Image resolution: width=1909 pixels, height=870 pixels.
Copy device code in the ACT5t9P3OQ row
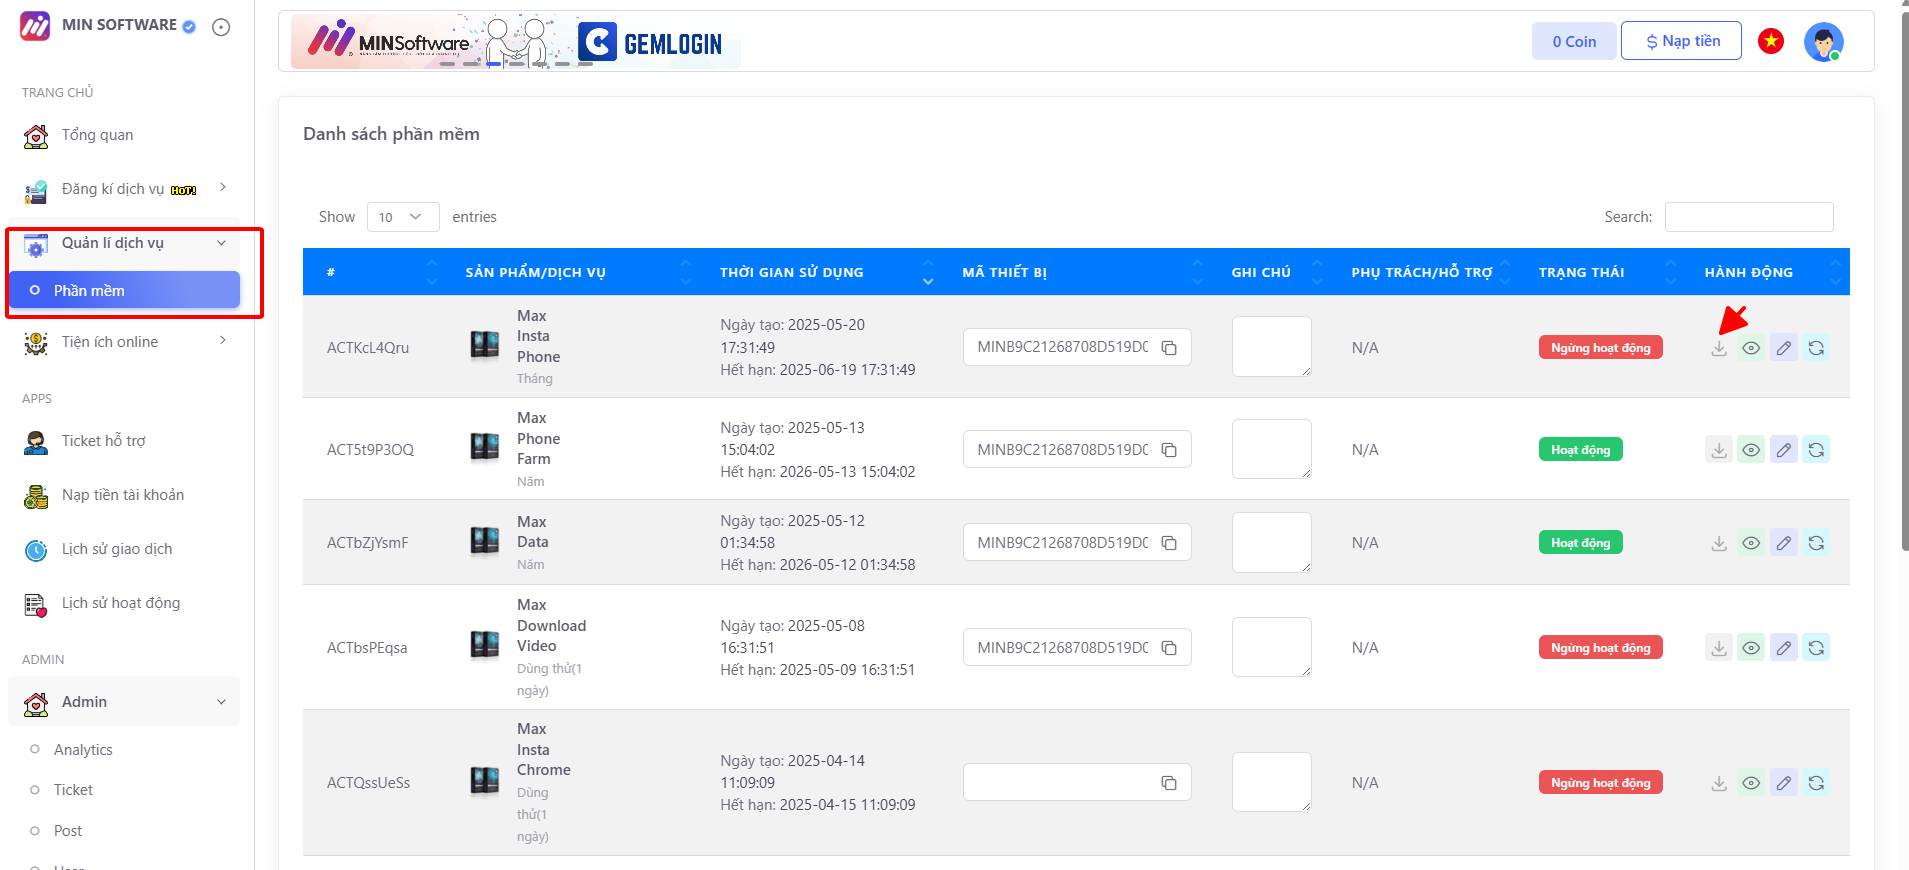[x=1168, y=450]
